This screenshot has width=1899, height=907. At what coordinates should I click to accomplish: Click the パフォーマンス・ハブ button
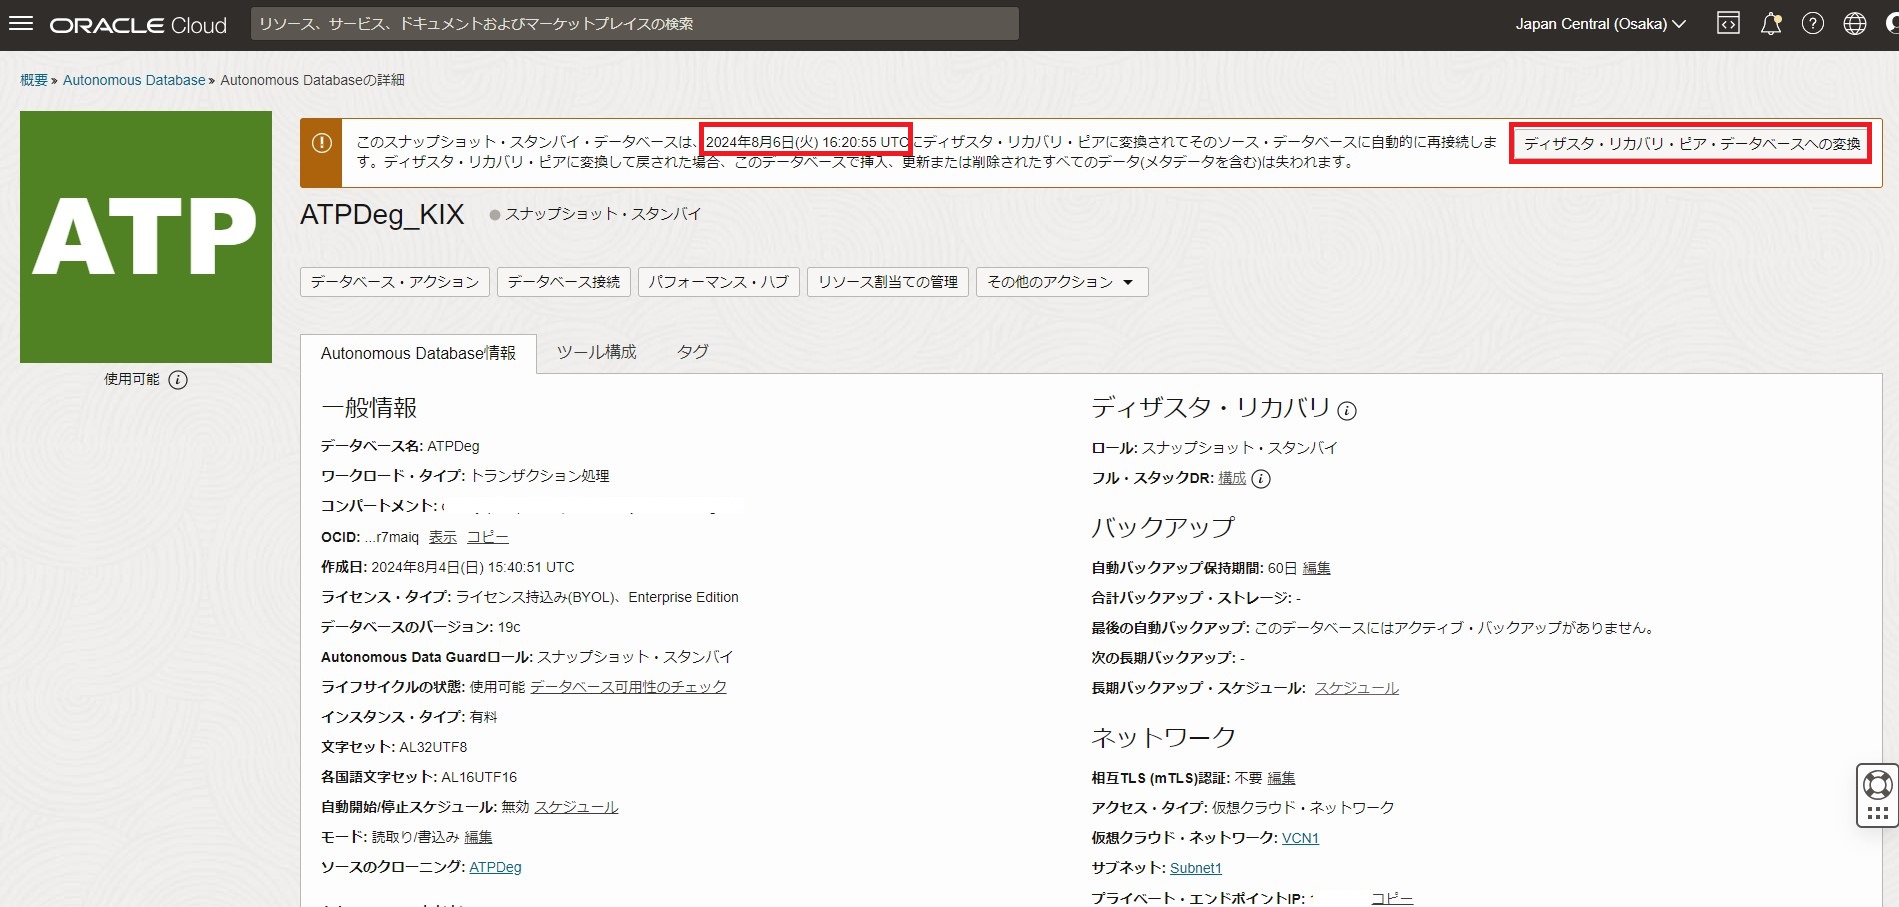718,282
